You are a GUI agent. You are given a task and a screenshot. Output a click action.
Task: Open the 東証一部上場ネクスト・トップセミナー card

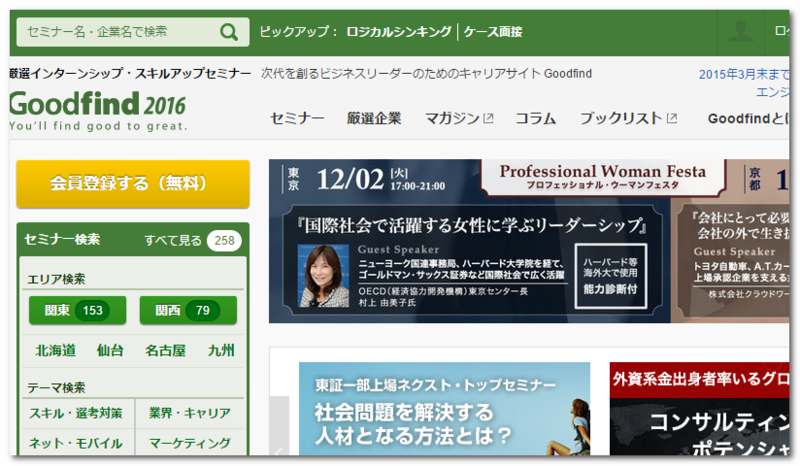pos(444,409)
